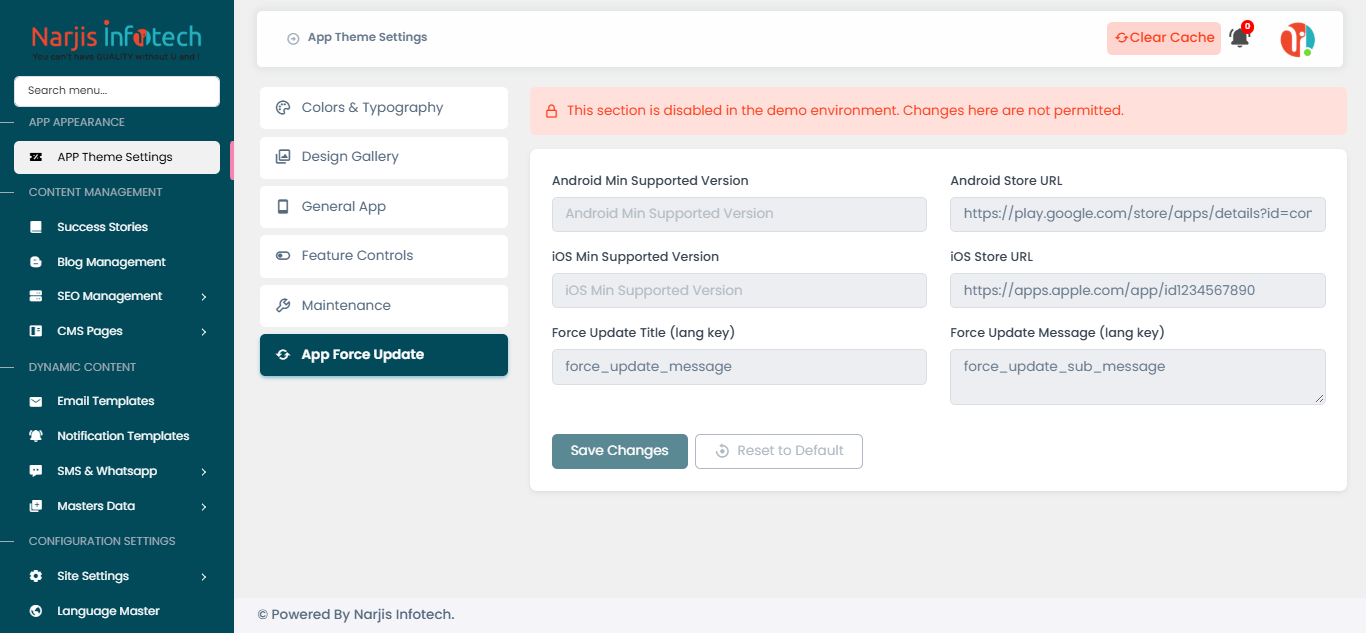Viewport: 1366px width, 633px height.
Task: Open Language Master in the sidebar
Action: pyautogui.click(x=117, y=611)
